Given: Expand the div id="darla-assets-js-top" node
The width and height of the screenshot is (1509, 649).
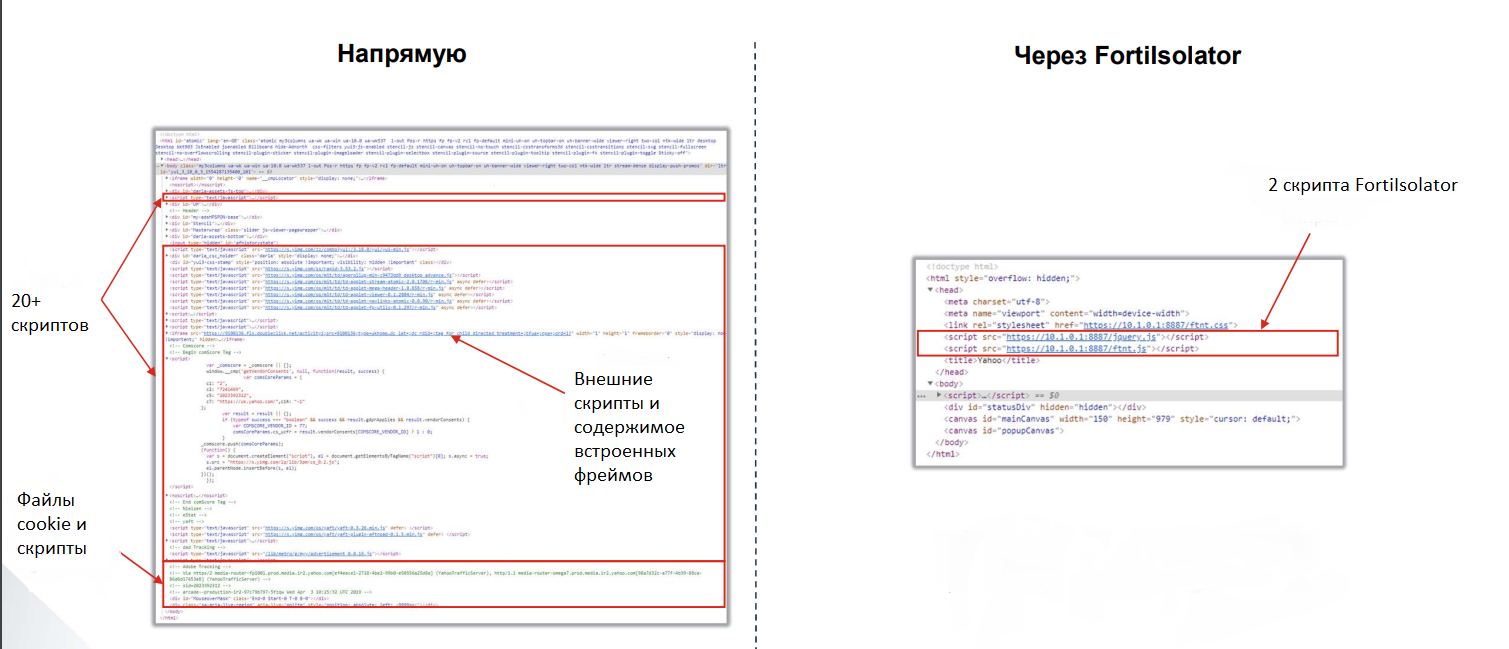Looking at the screenshot, I should tap(167, 191).
